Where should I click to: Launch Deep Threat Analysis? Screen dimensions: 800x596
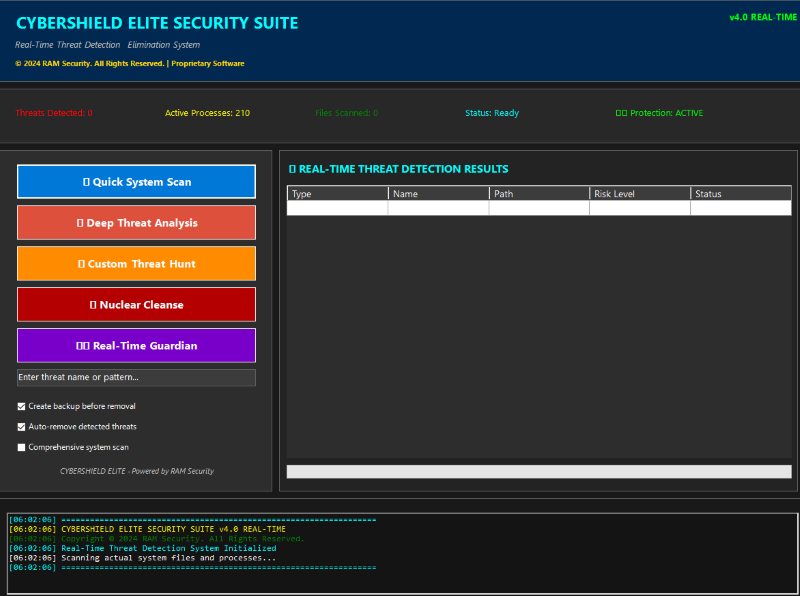tap(136, 222)
